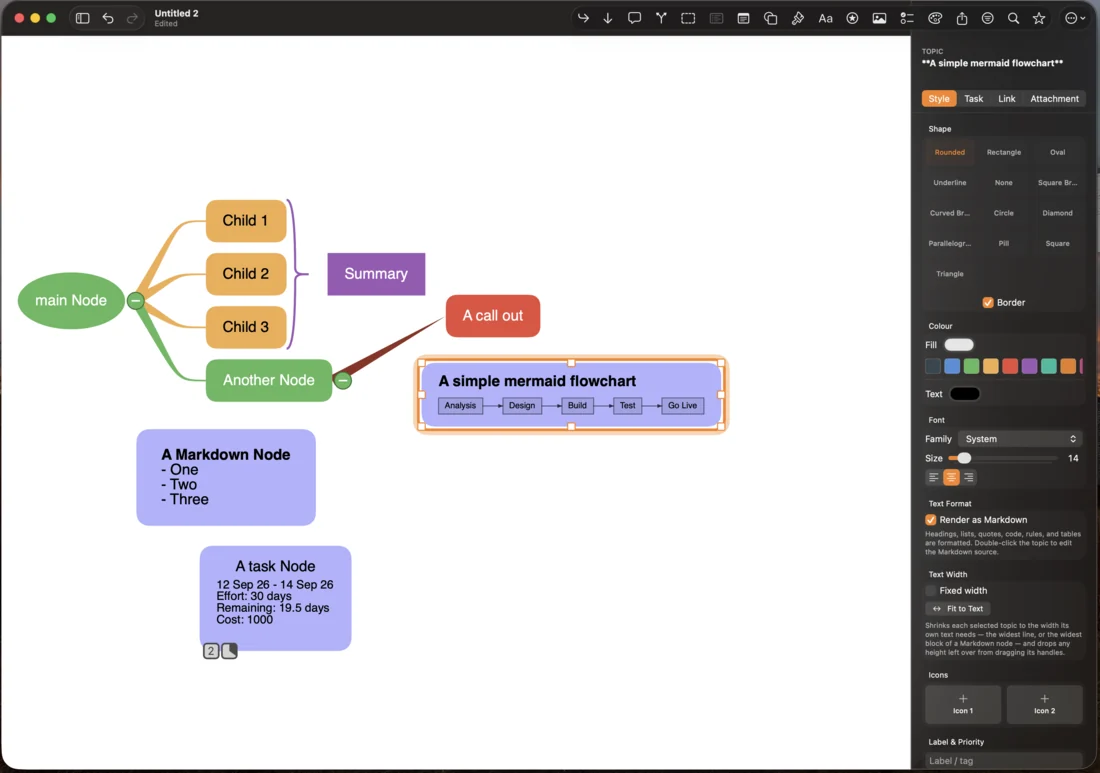Screen dimensions: 1100x773
Task: Switch to the Style tab
Action: 939,99
